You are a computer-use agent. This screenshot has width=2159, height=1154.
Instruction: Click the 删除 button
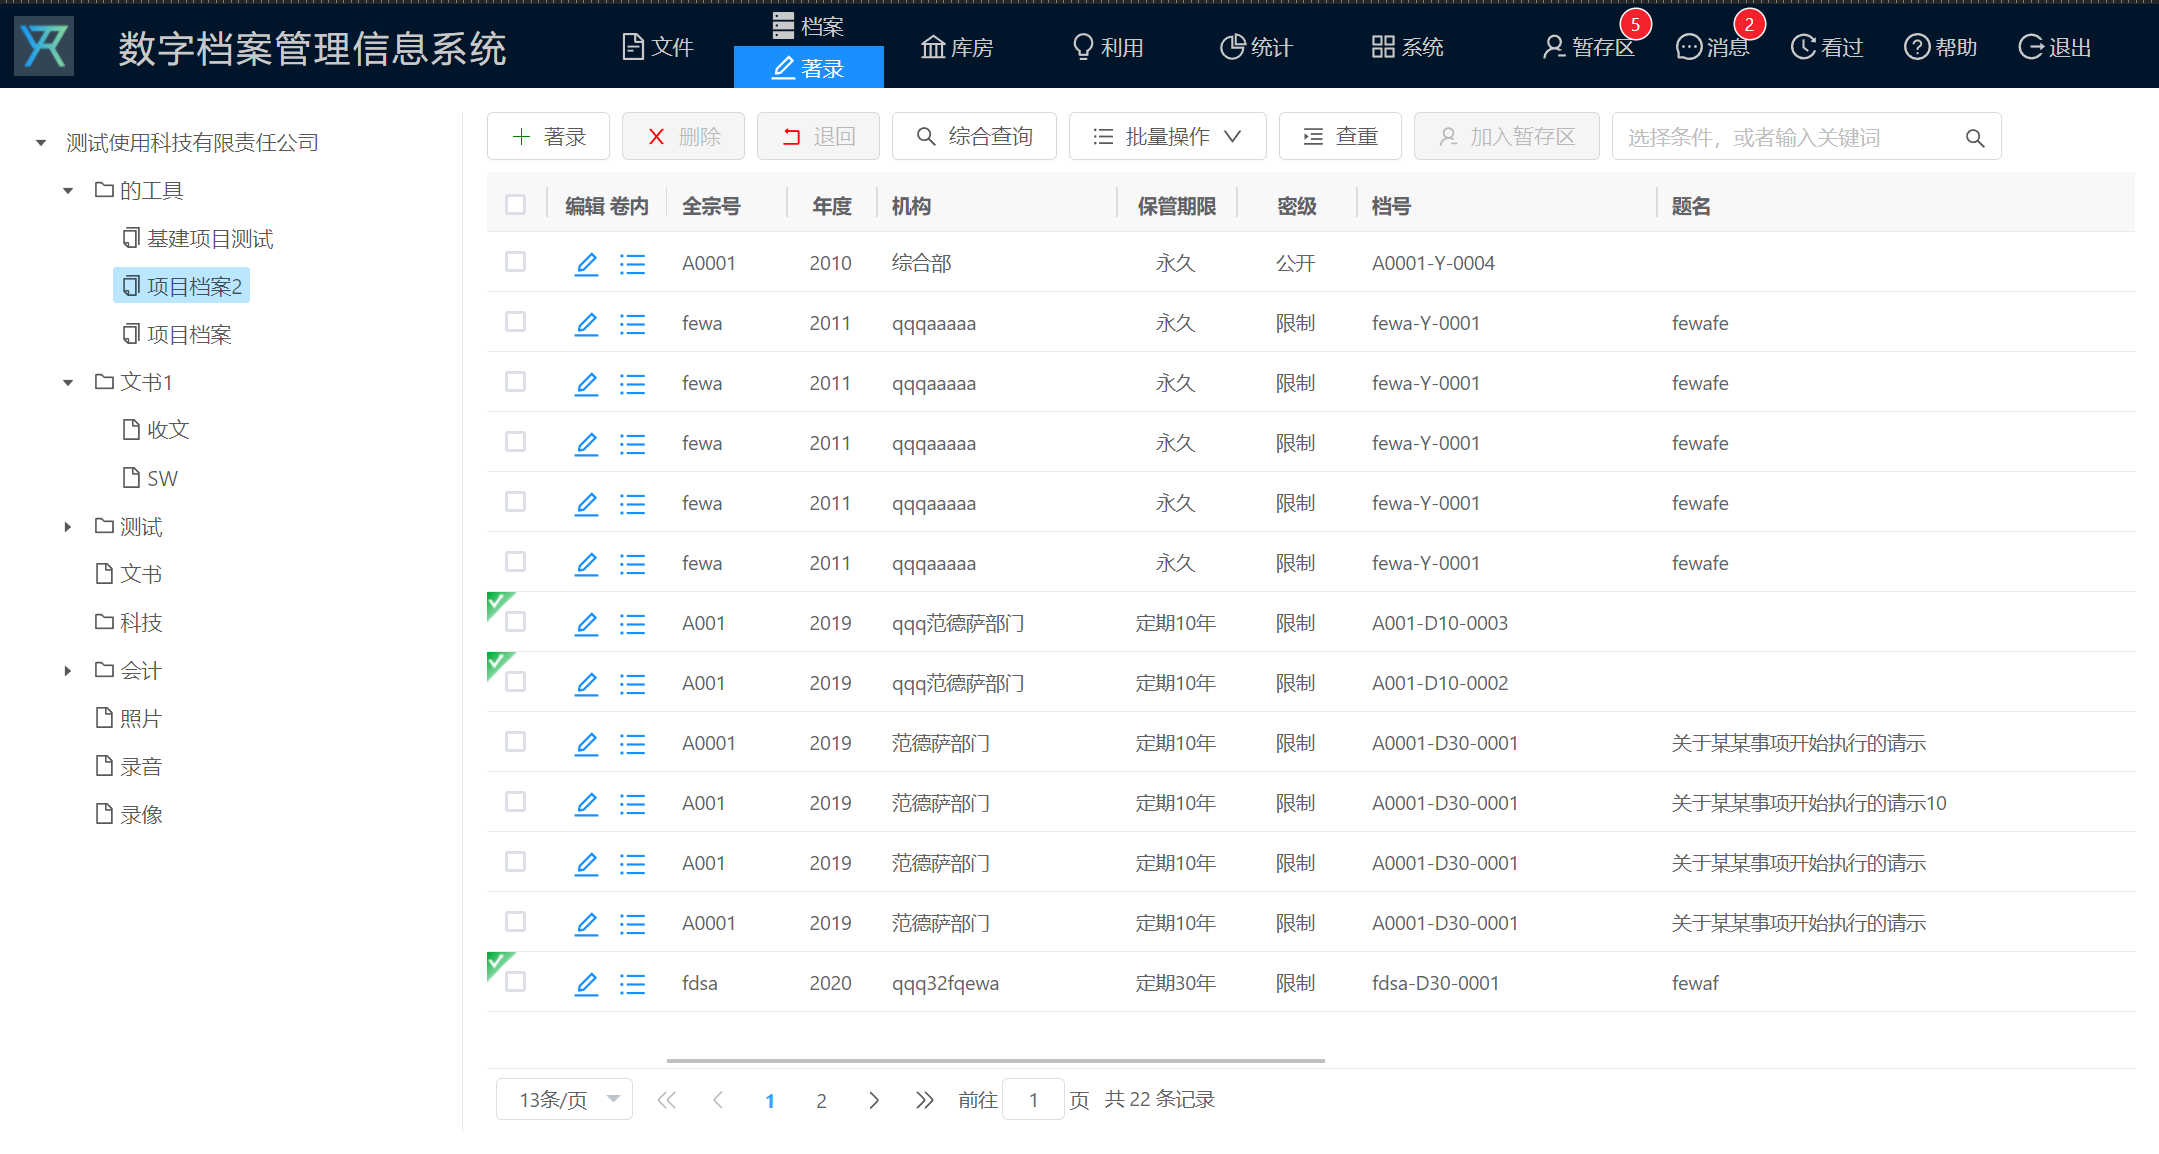pos(683,137)
